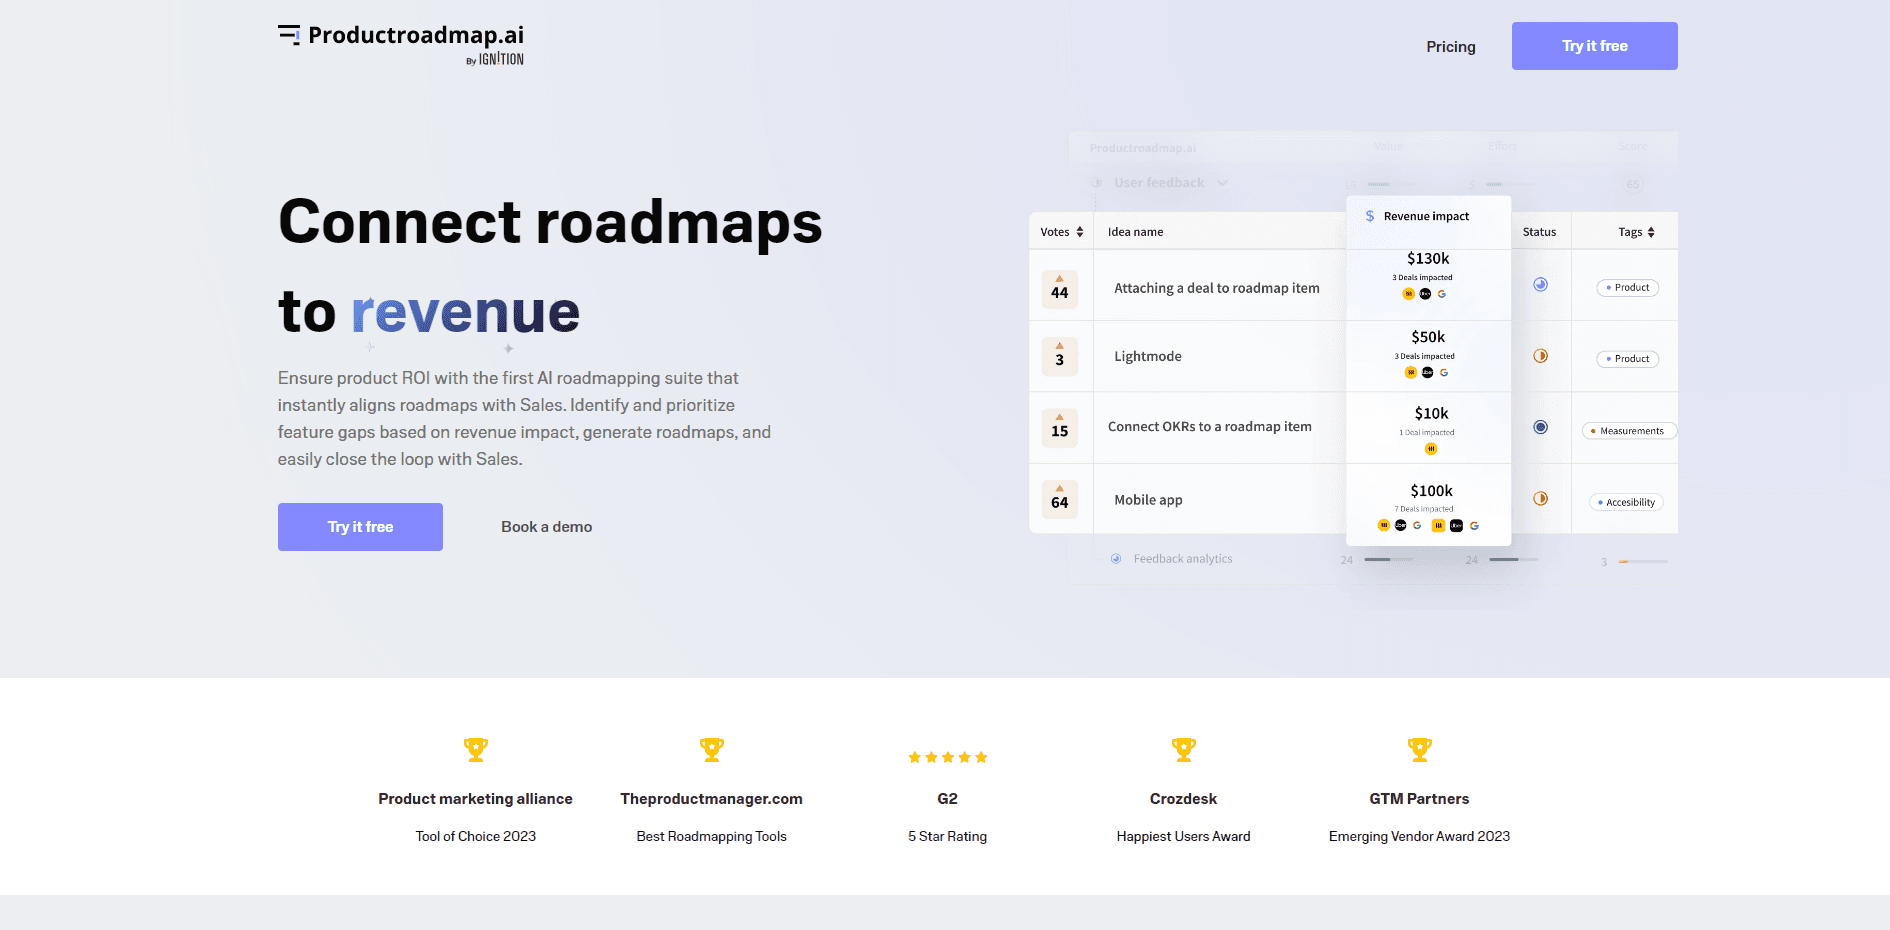Upvote the Lightmode idea

[x=1059, y=356]
